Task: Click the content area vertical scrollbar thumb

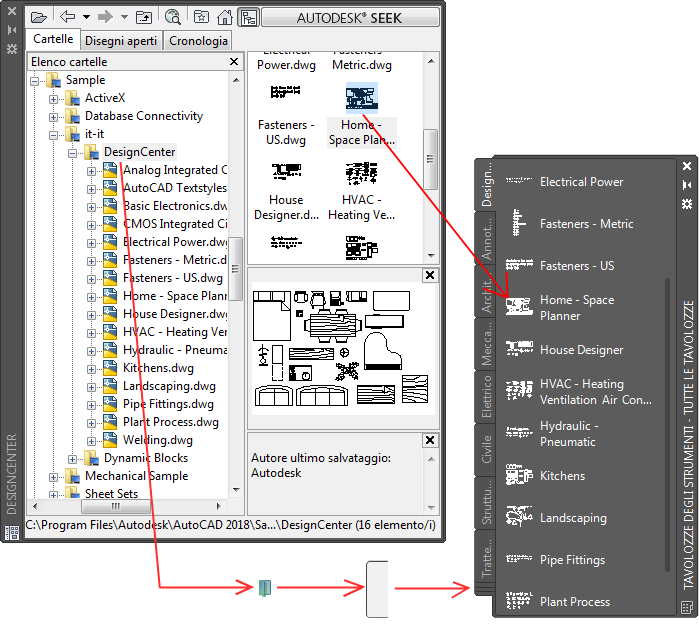Action: [431, 159]
